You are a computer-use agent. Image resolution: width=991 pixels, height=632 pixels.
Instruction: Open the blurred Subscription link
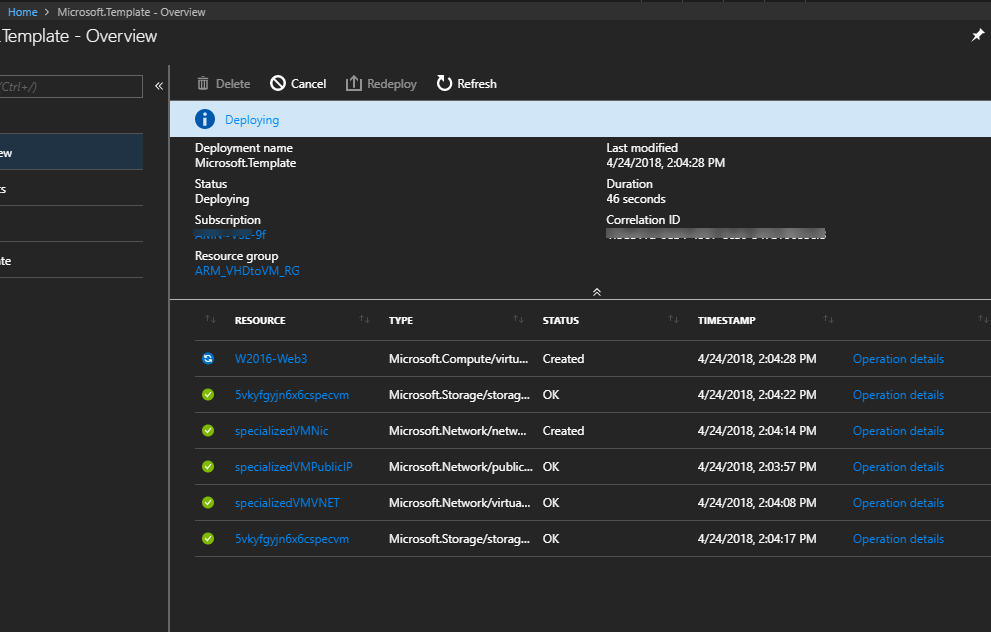(230, 234)
